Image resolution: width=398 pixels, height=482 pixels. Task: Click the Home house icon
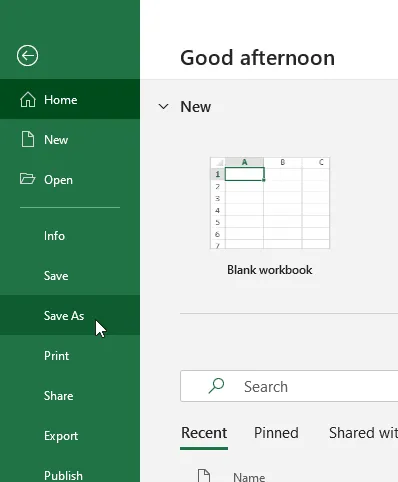28,99
